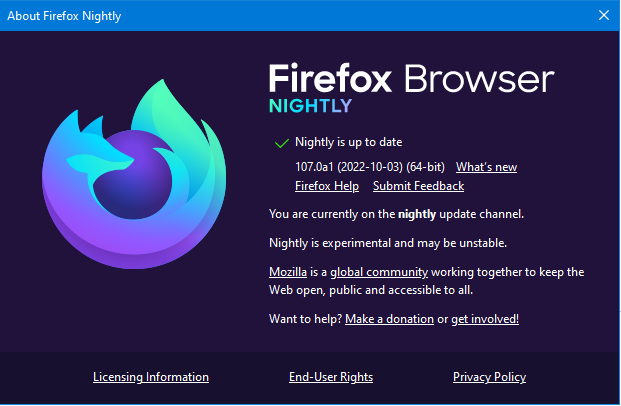View the End-User Rights page
Screen dimensions: 621x406
pyautogui.click(x=331, y=377)
